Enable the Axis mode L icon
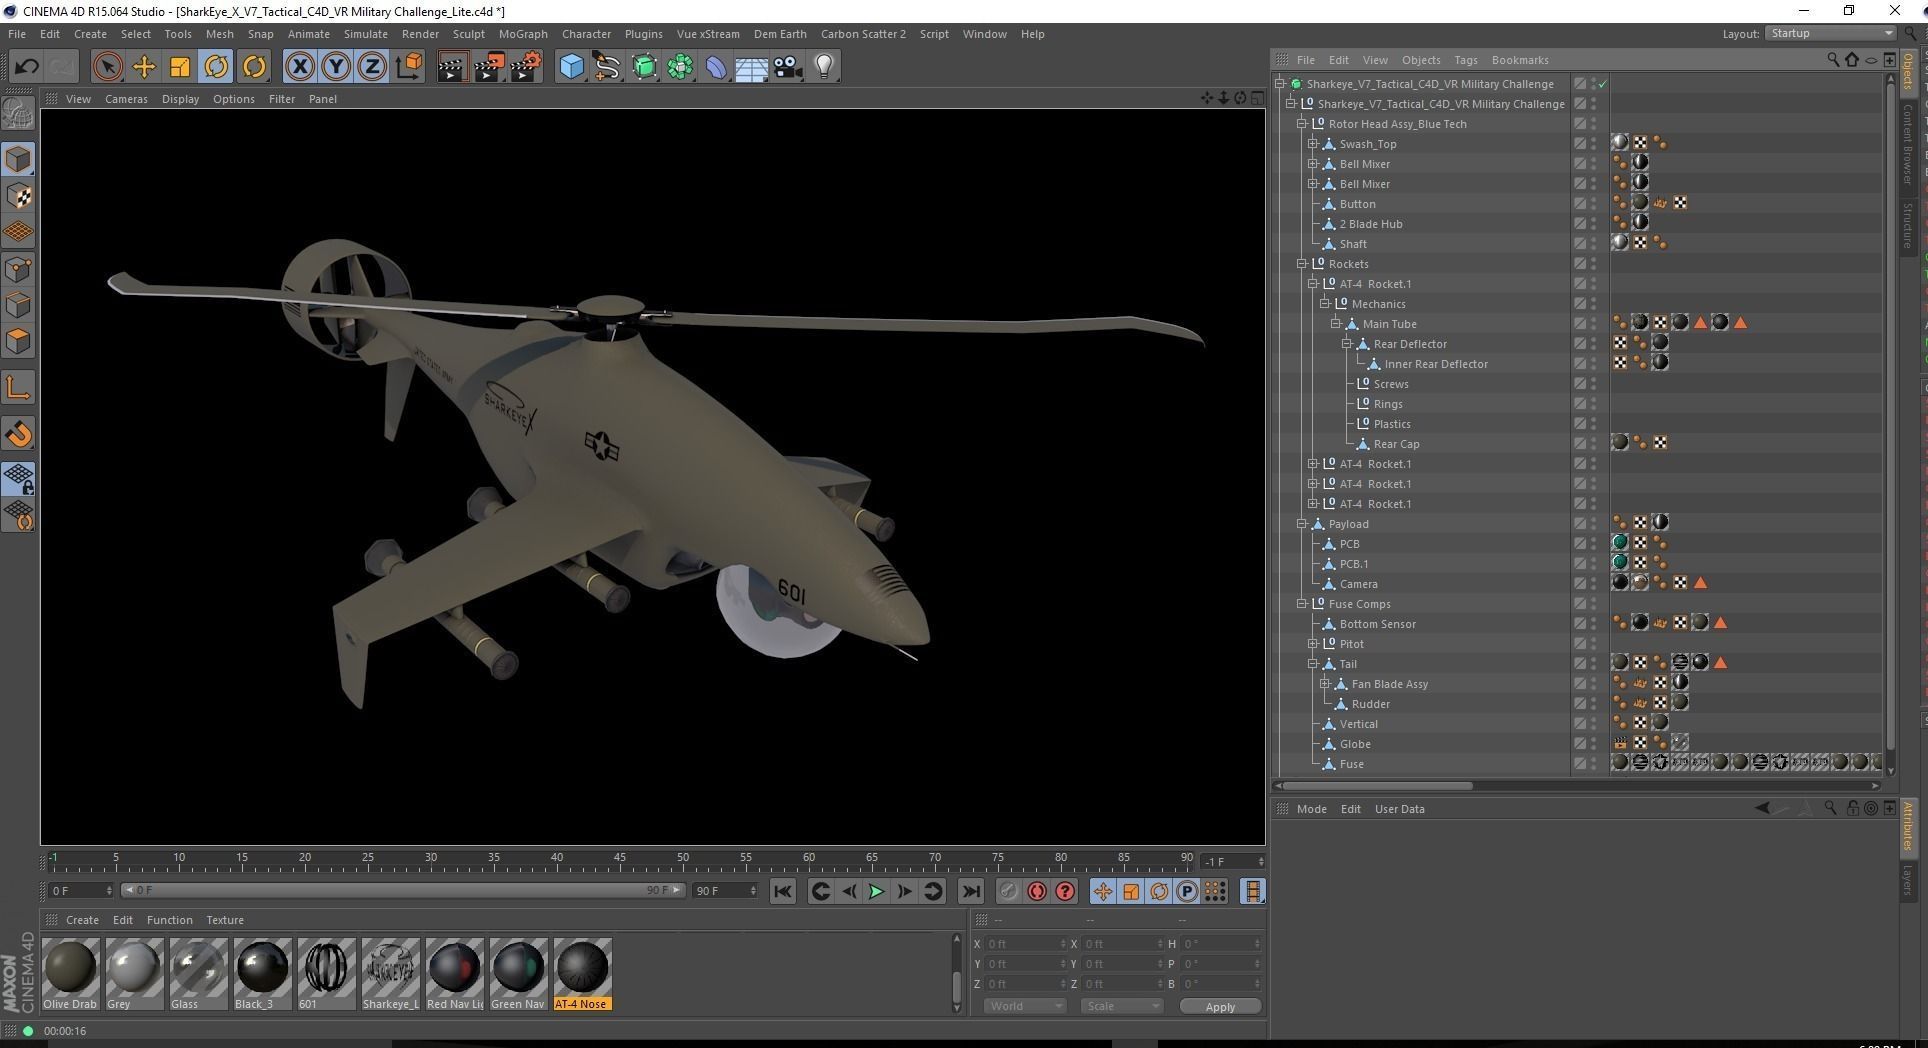 coord(18,387)
